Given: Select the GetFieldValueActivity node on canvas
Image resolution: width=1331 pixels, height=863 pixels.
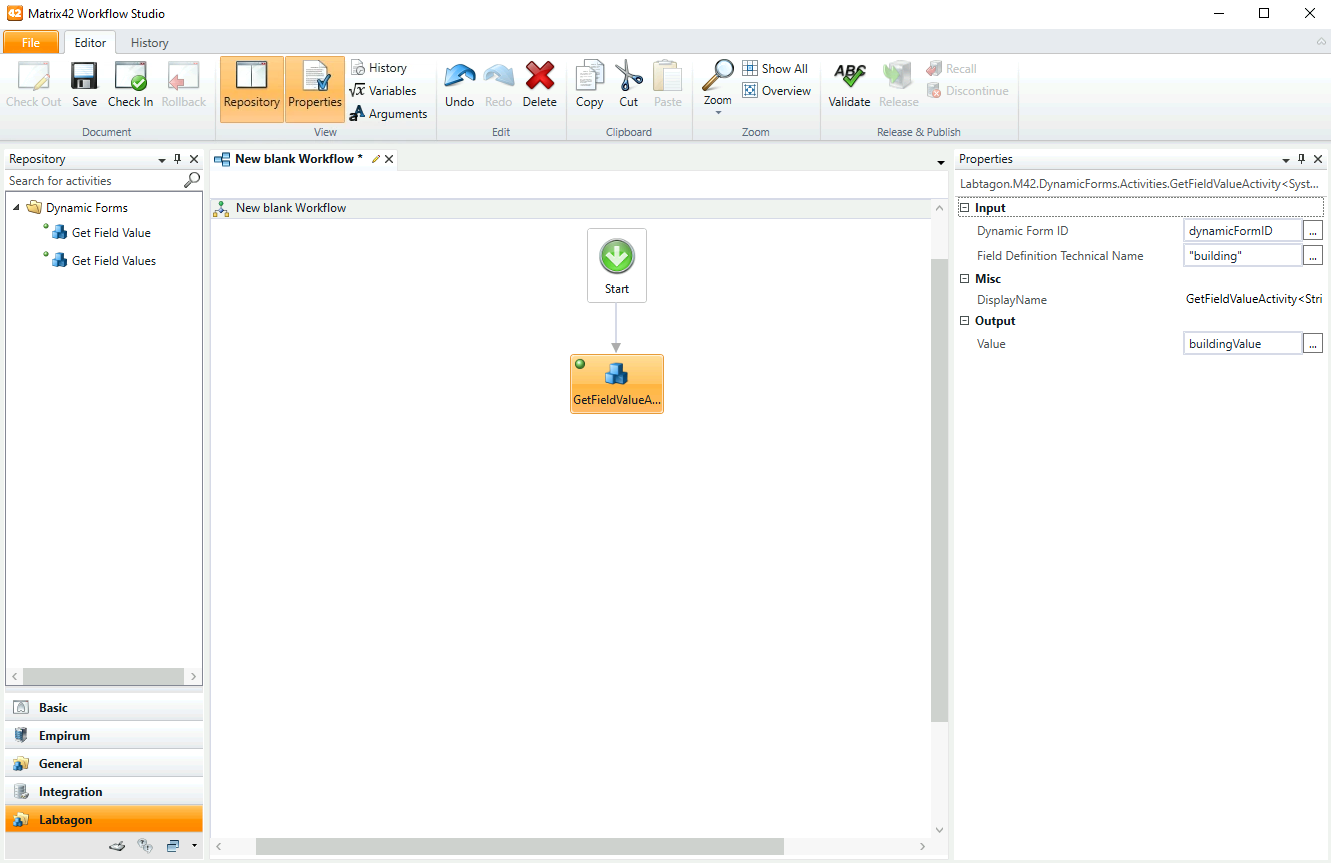Looking at the screenshot, I should tap(617, 383).
